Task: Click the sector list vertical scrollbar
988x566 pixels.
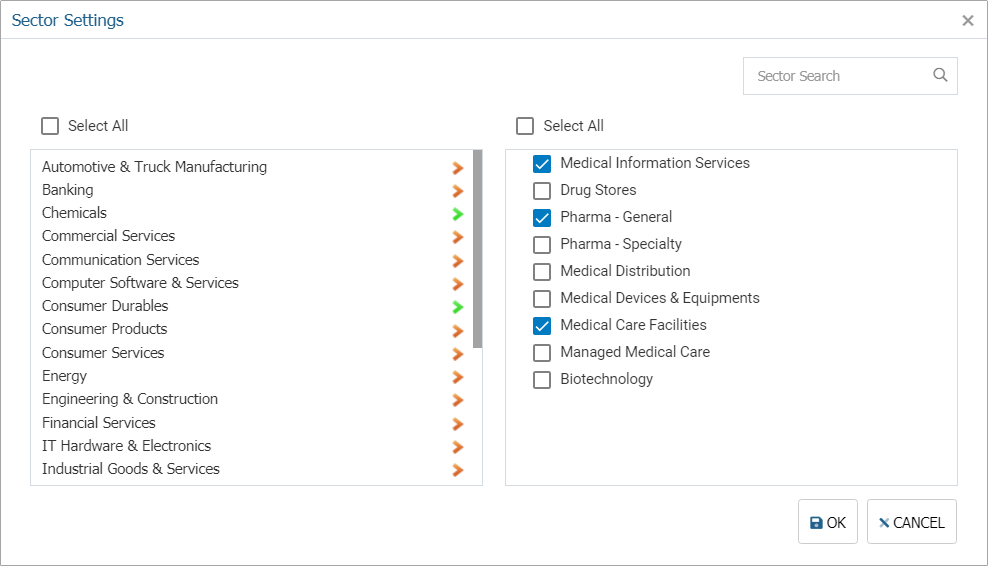Action: pos(478,249)
